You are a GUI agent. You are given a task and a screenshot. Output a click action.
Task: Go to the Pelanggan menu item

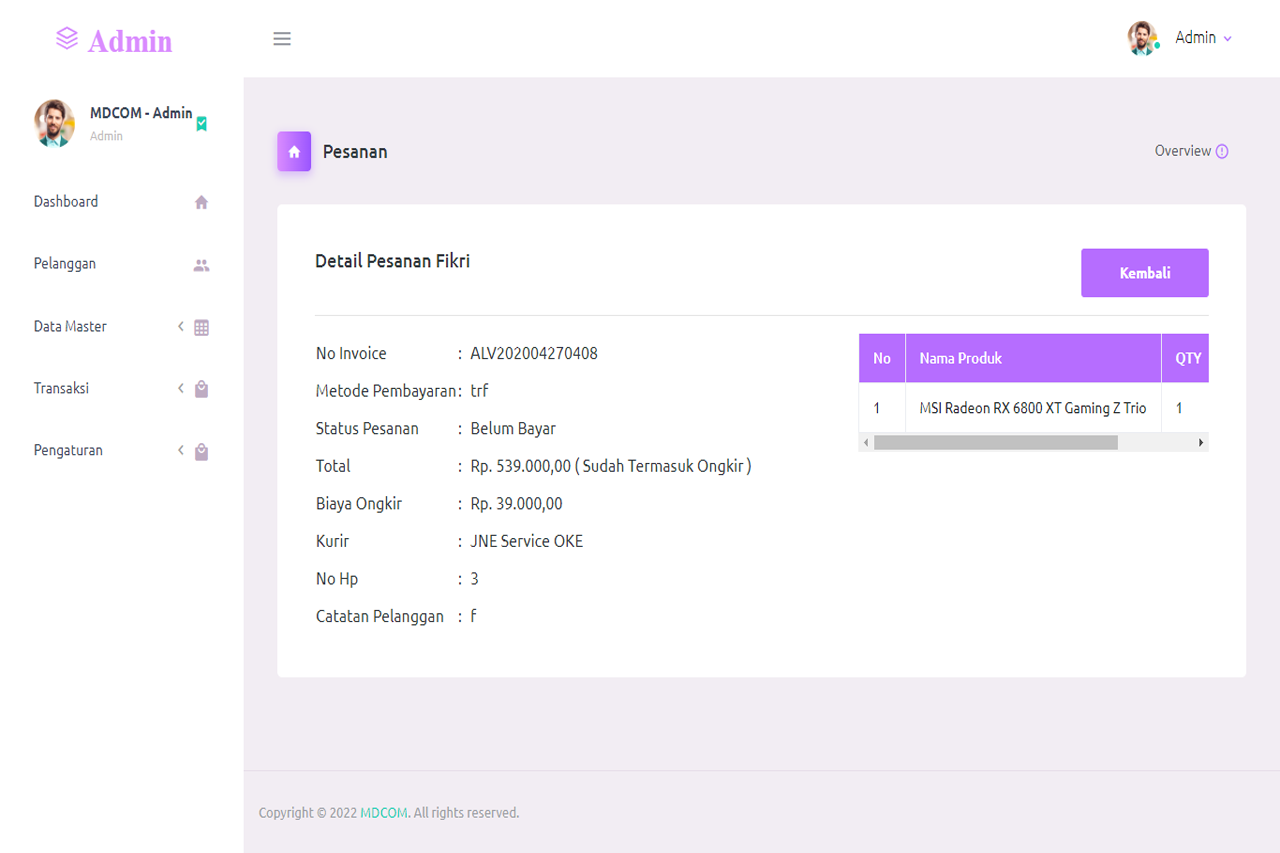tap(65, 264)
